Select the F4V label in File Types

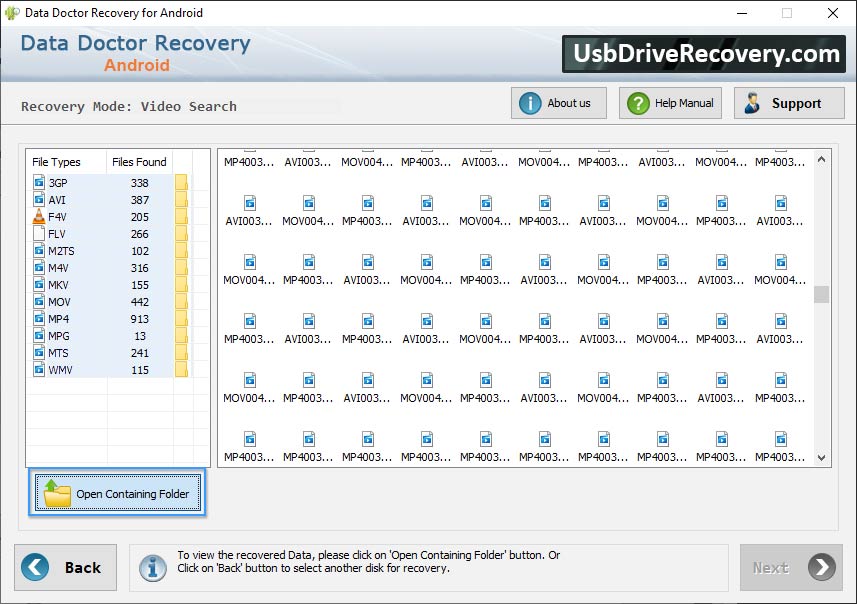[x=57, y=217]
